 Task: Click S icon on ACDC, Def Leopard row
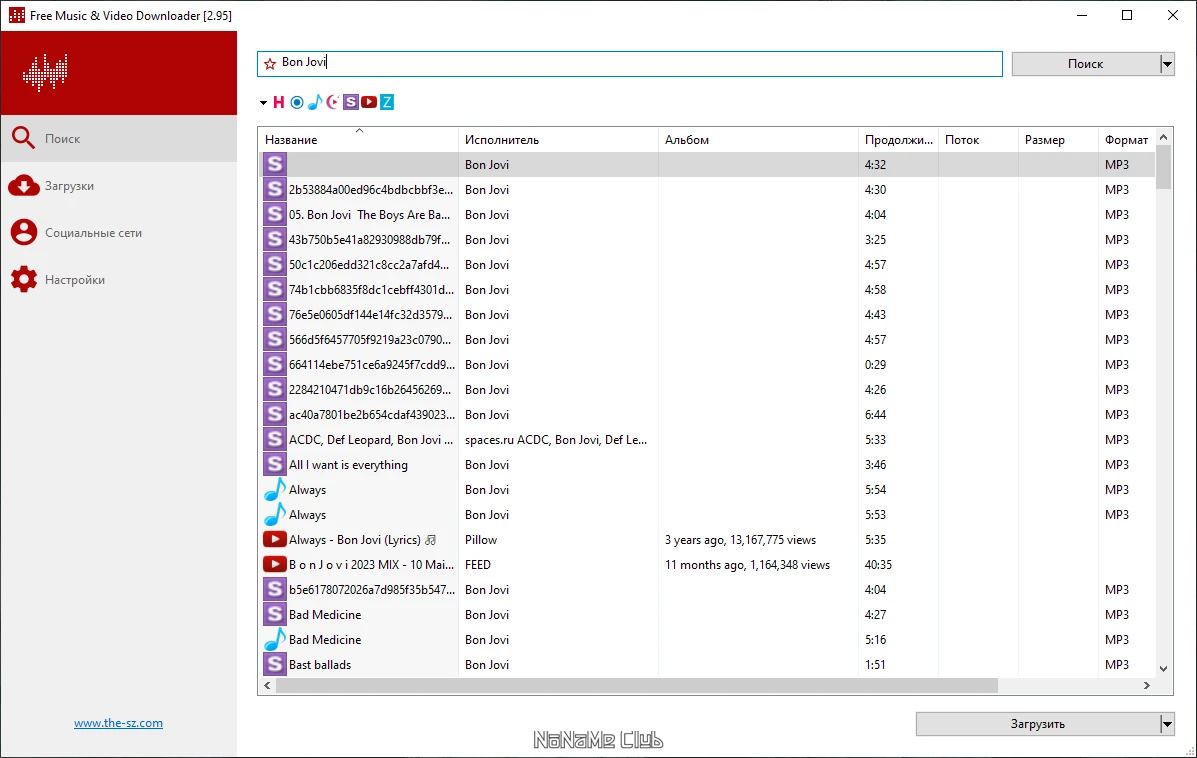(275, 440)
